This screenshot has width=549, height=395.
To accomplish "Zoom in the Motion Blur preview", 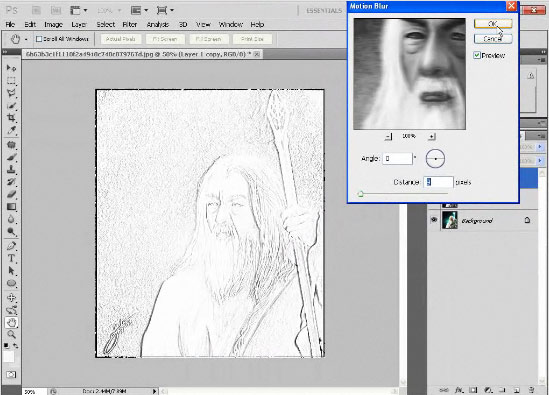I will pos(432,136).
